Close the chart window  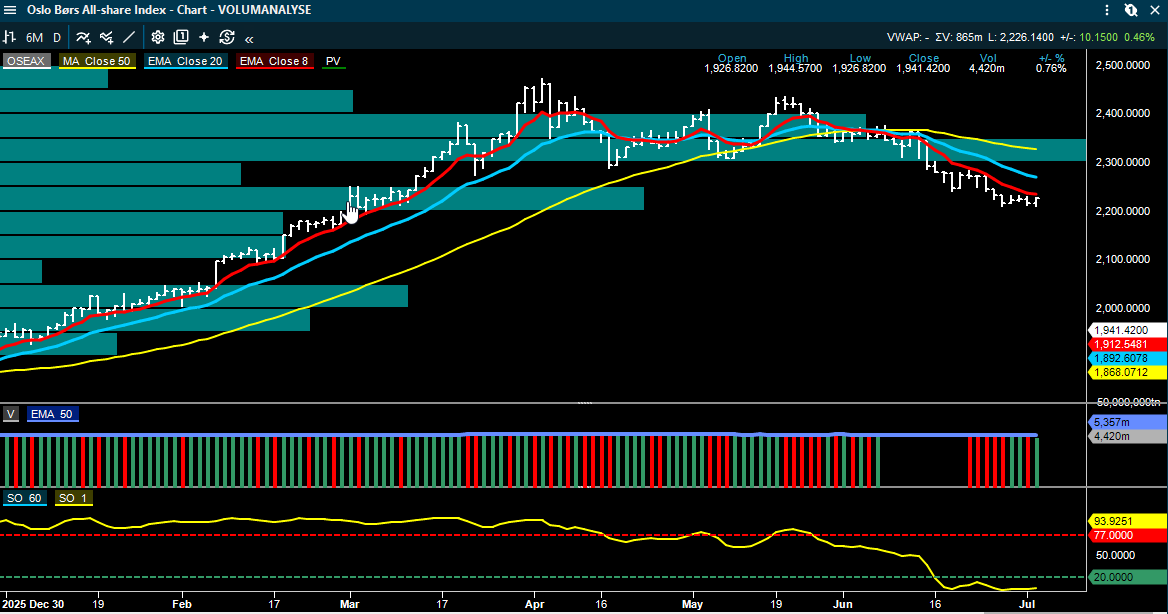[x=1155, y=10]
